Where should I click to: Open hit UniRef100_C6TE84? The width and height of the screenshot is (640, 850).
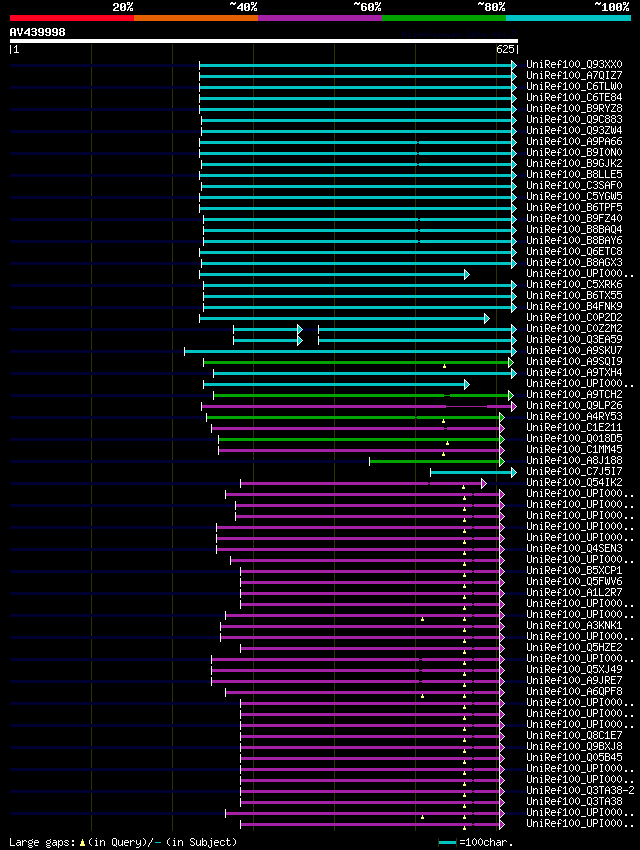574,98
